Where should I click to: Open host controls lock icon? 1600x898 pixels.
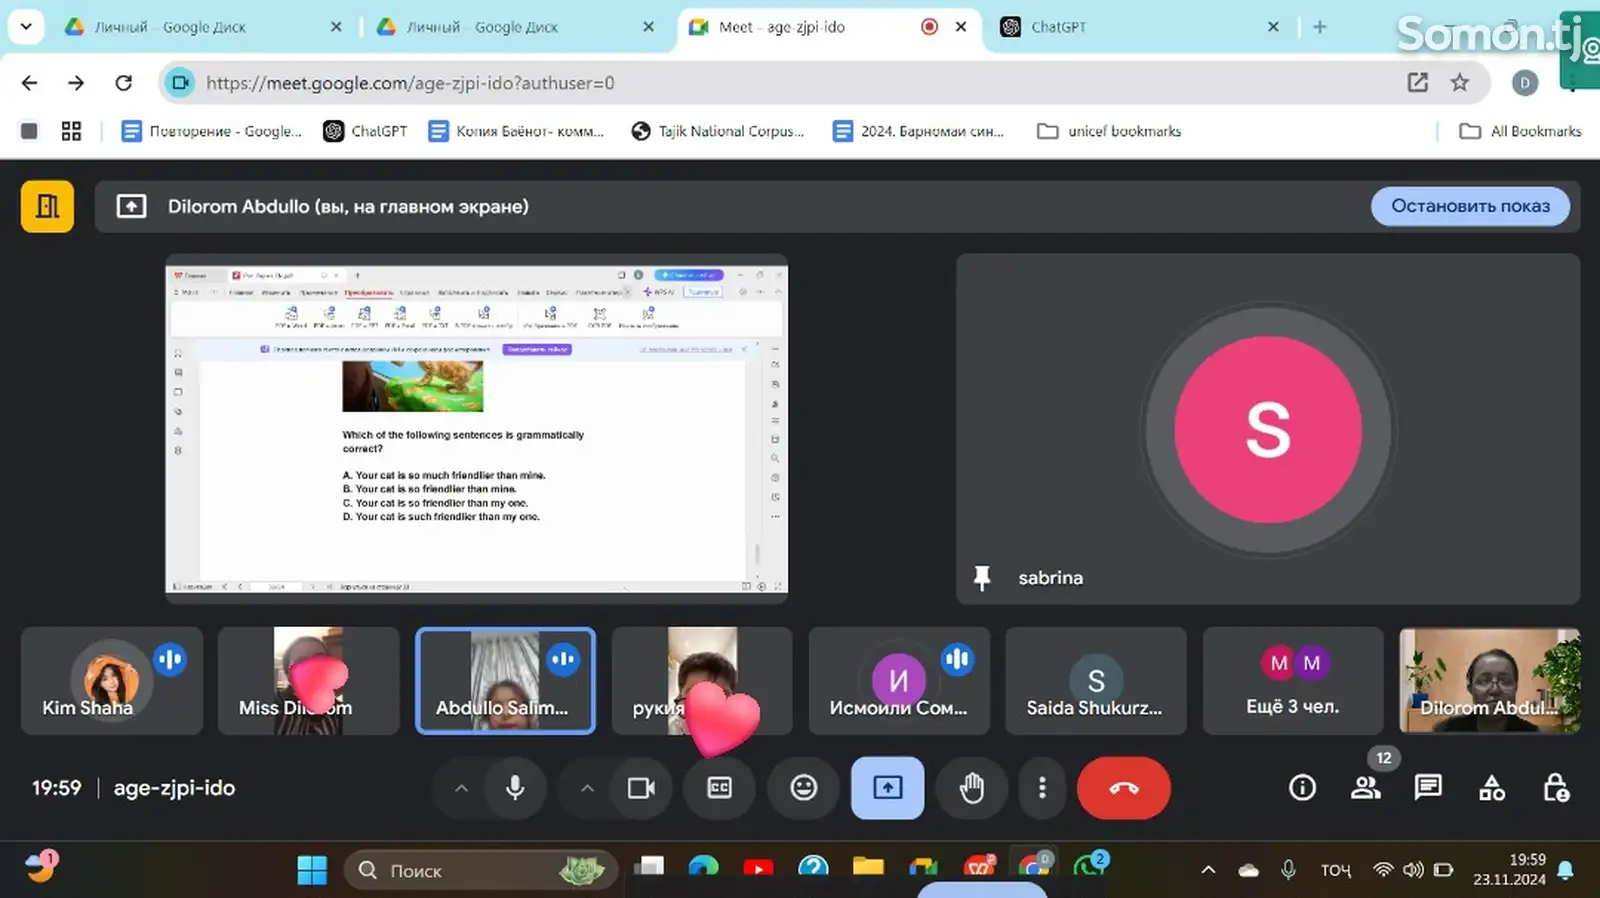coord(1556,788)
